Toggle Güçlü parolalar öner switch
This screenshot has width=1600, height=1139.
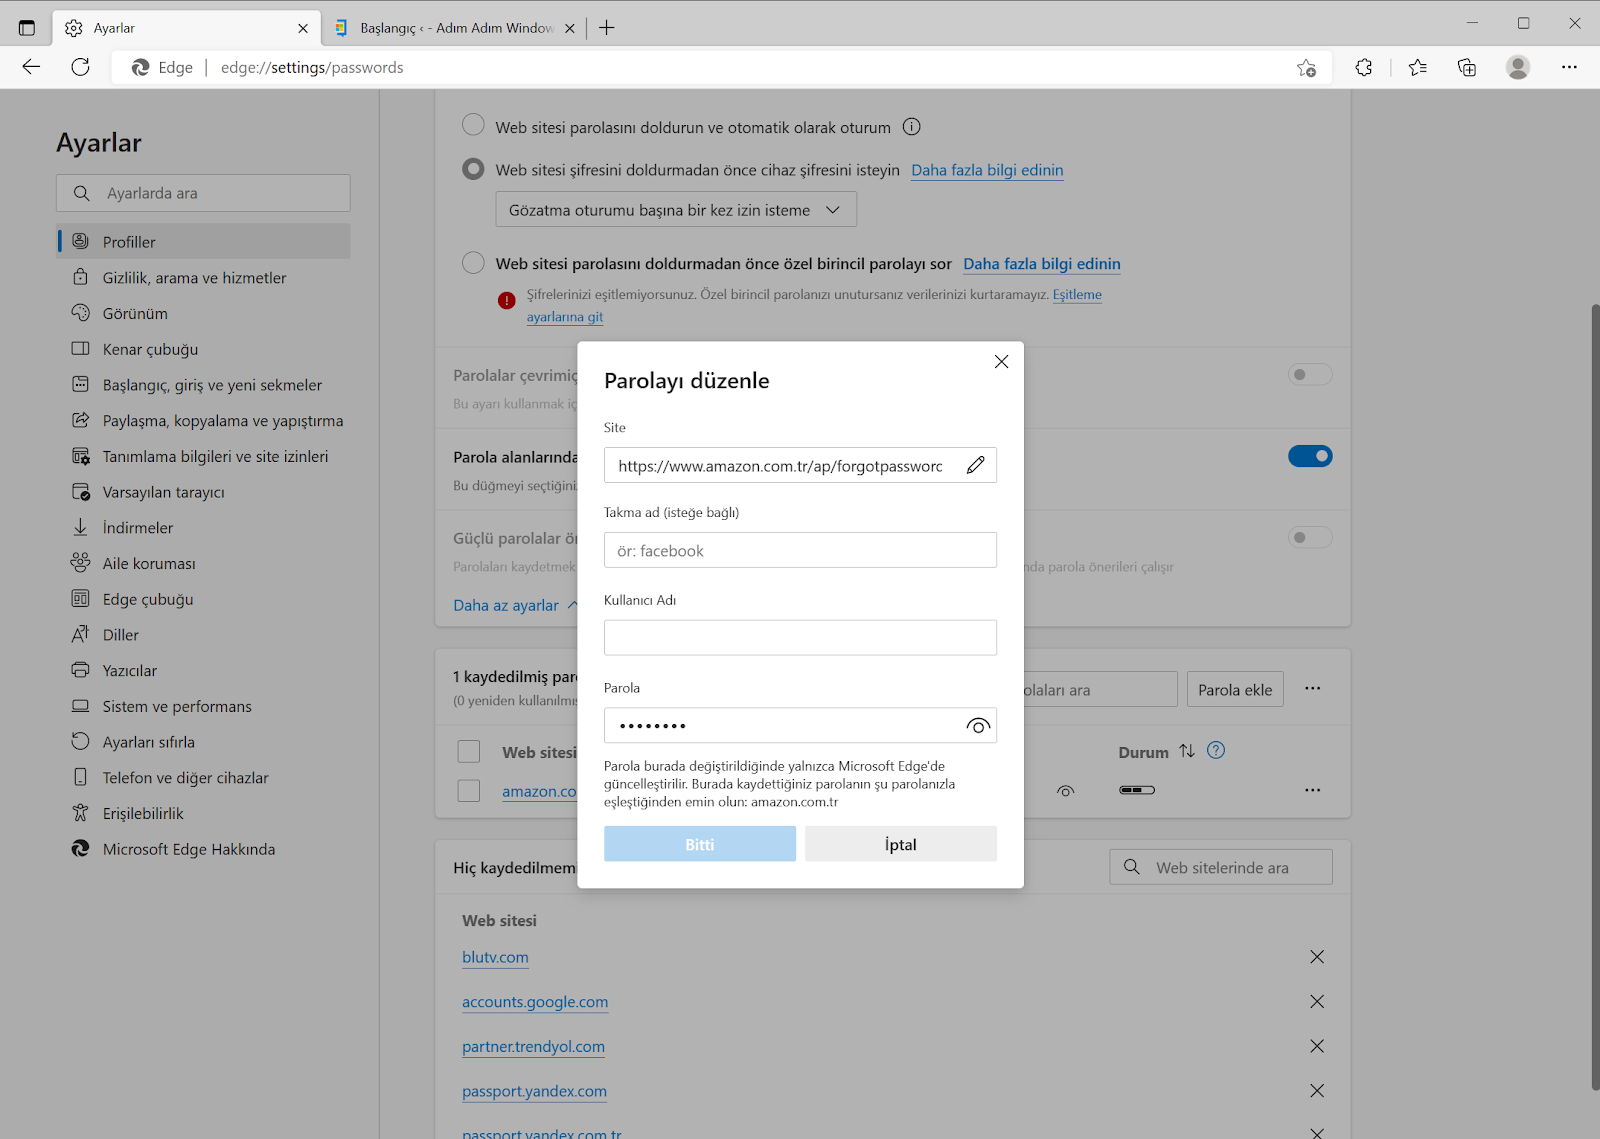1310,538
